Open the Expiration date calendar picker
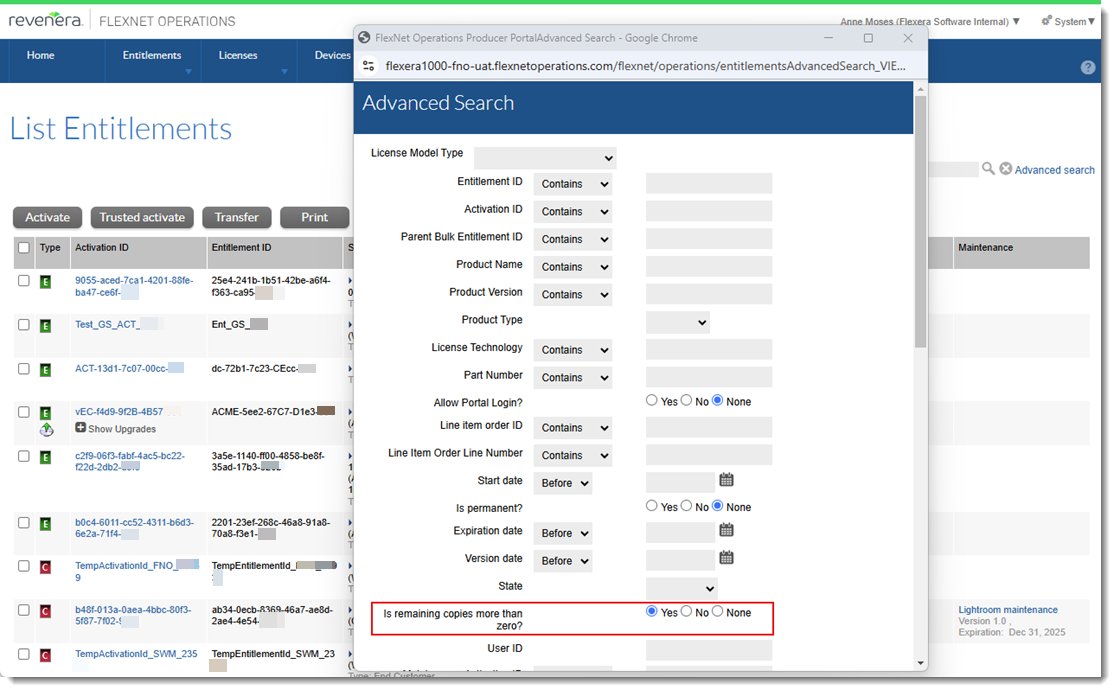The height and width of the screenshot is (692, 1116). pos(727,530)
